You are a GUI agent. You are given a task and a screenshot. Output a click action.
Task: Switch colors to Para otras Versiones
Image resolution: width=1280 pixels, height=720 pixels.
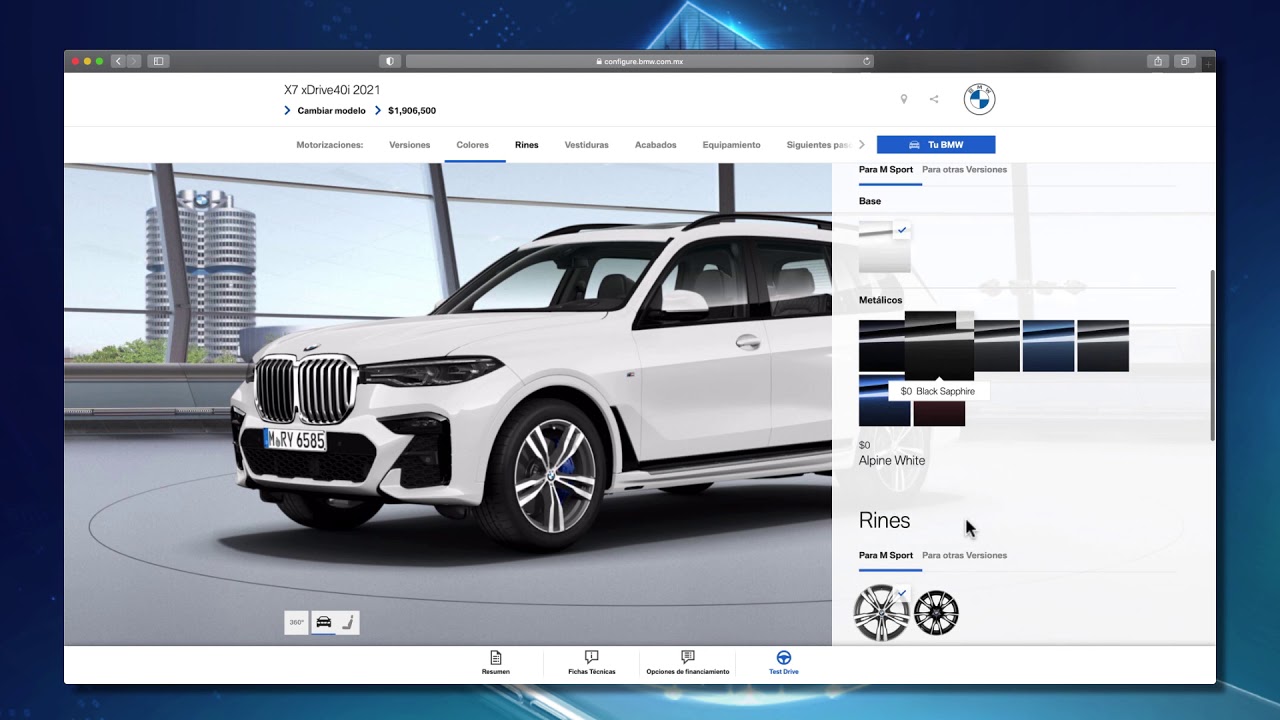tap(965, 170)
